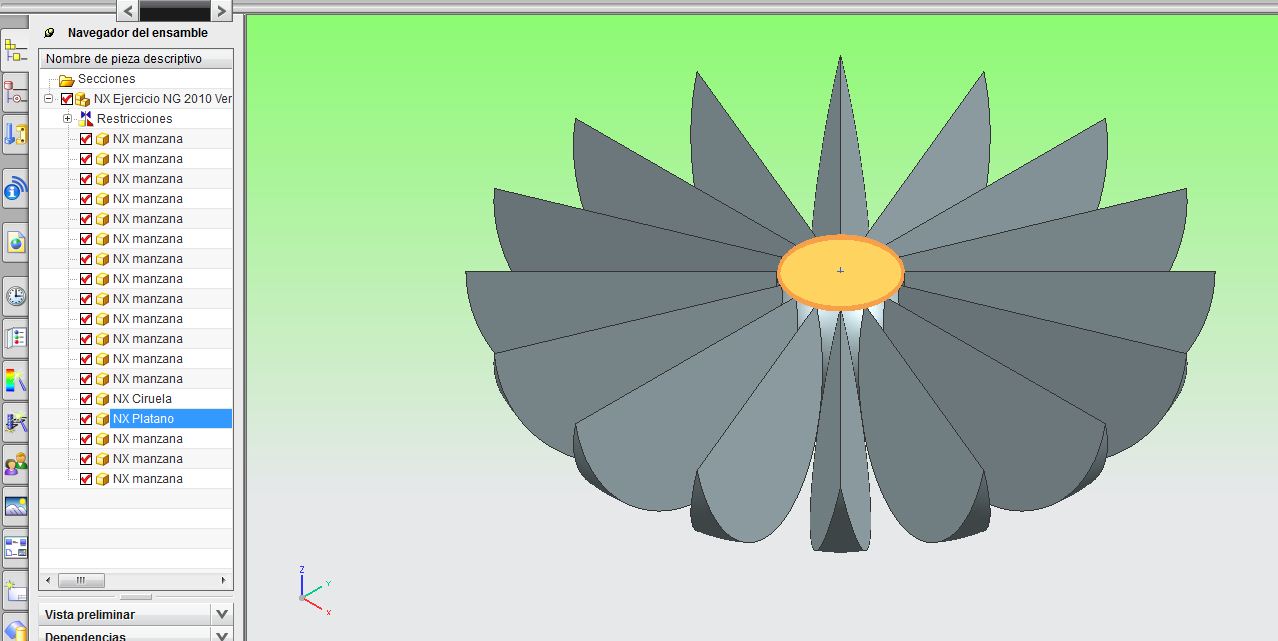The height and width of the screenshot is (641, 1278).
Task: Click the right arrow button above the navigator
Action: pyautogui.click(x=221, y=10)
